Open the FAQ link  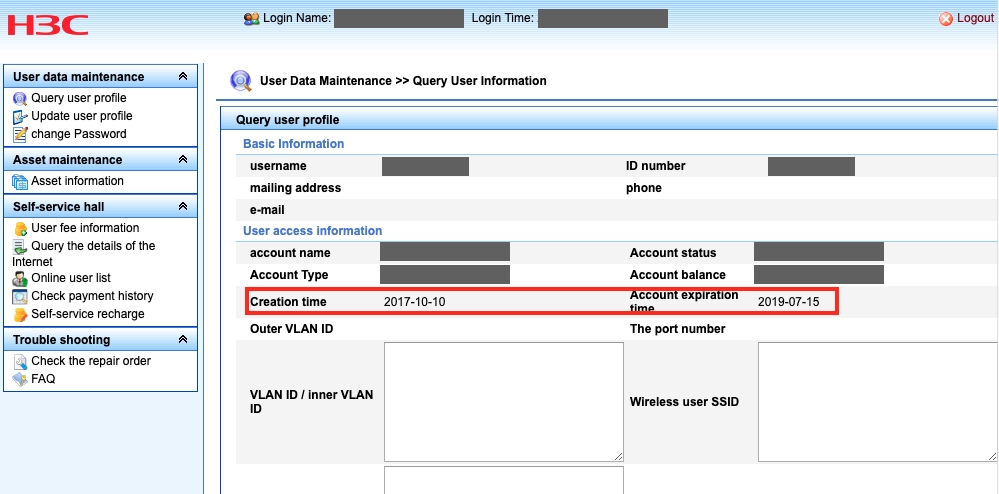43,379
